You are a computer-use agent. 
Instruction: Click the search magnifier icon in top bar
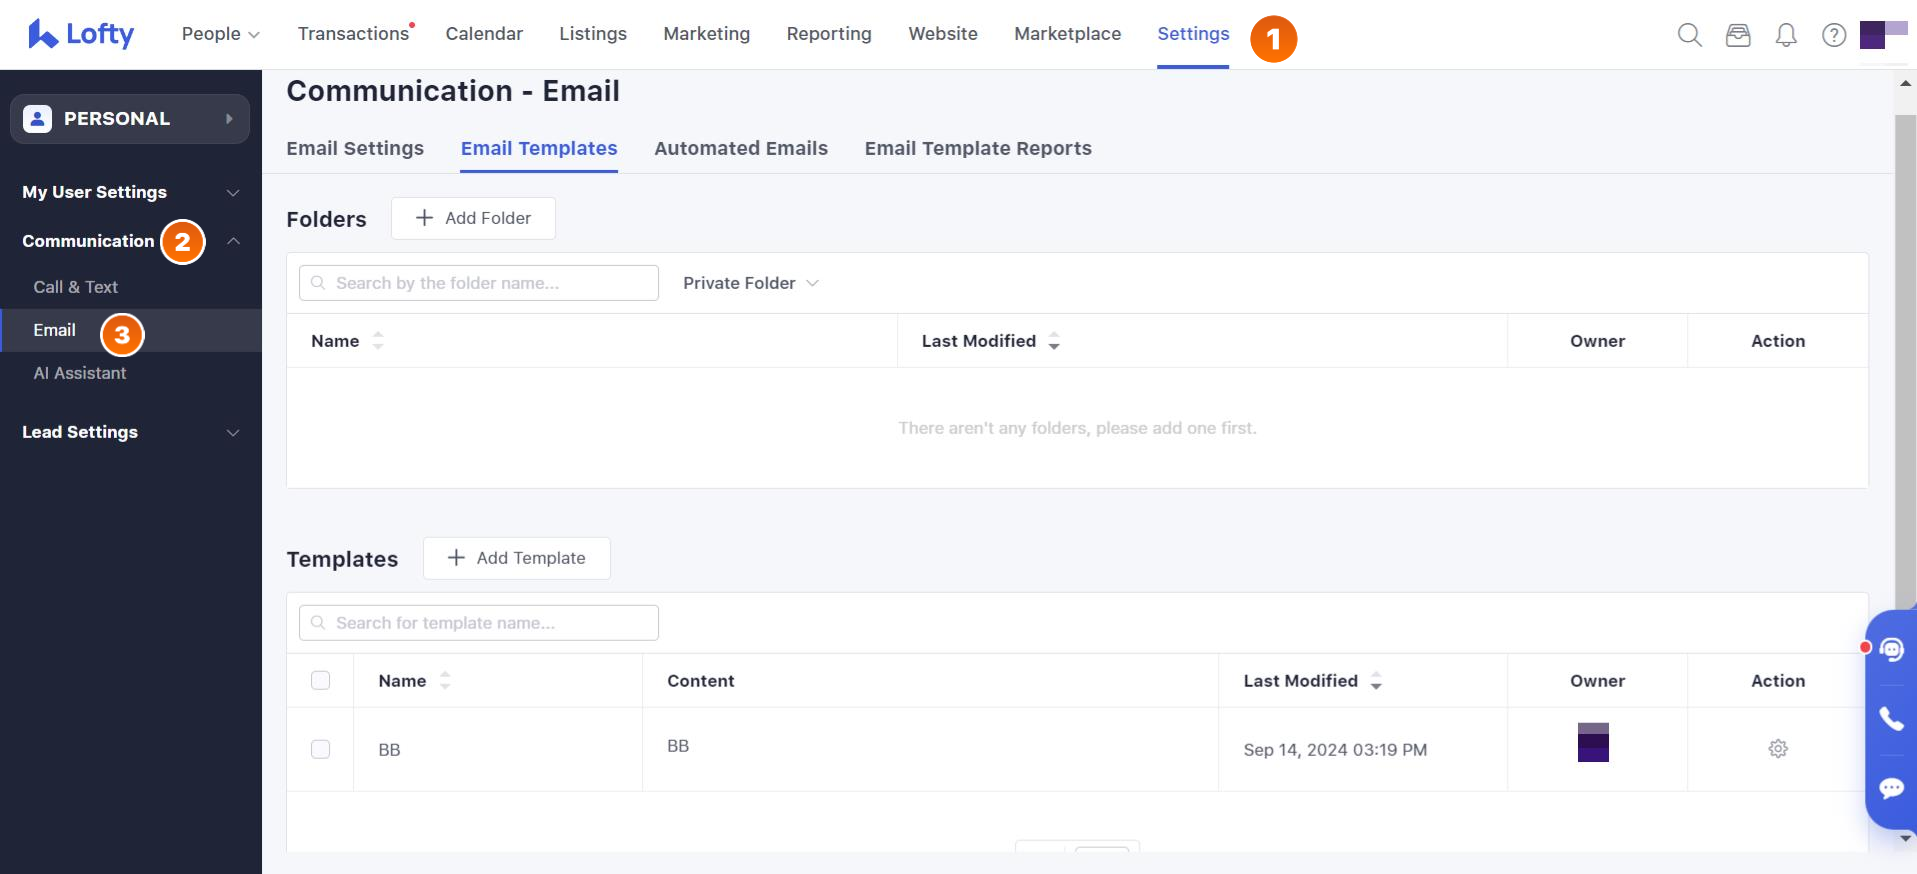pos(1689,35)
